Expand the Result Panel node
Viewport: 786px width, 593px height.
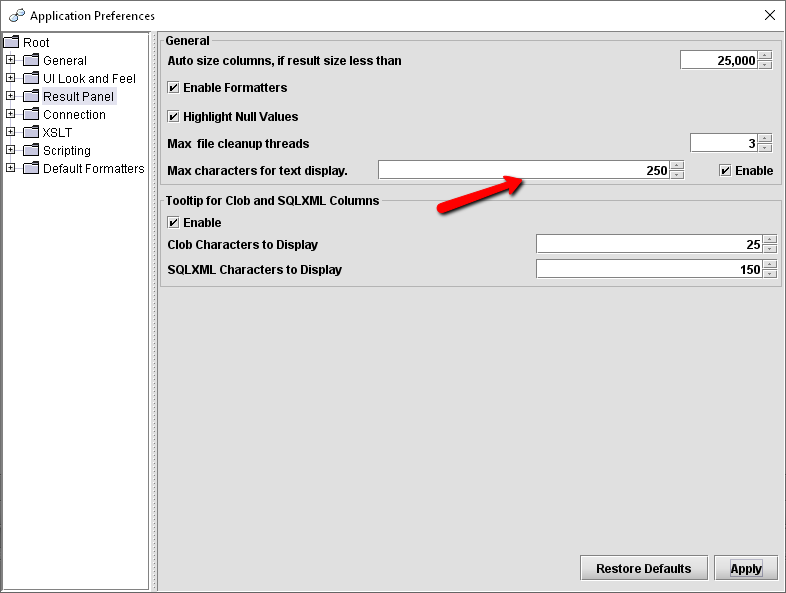[11, 96]
